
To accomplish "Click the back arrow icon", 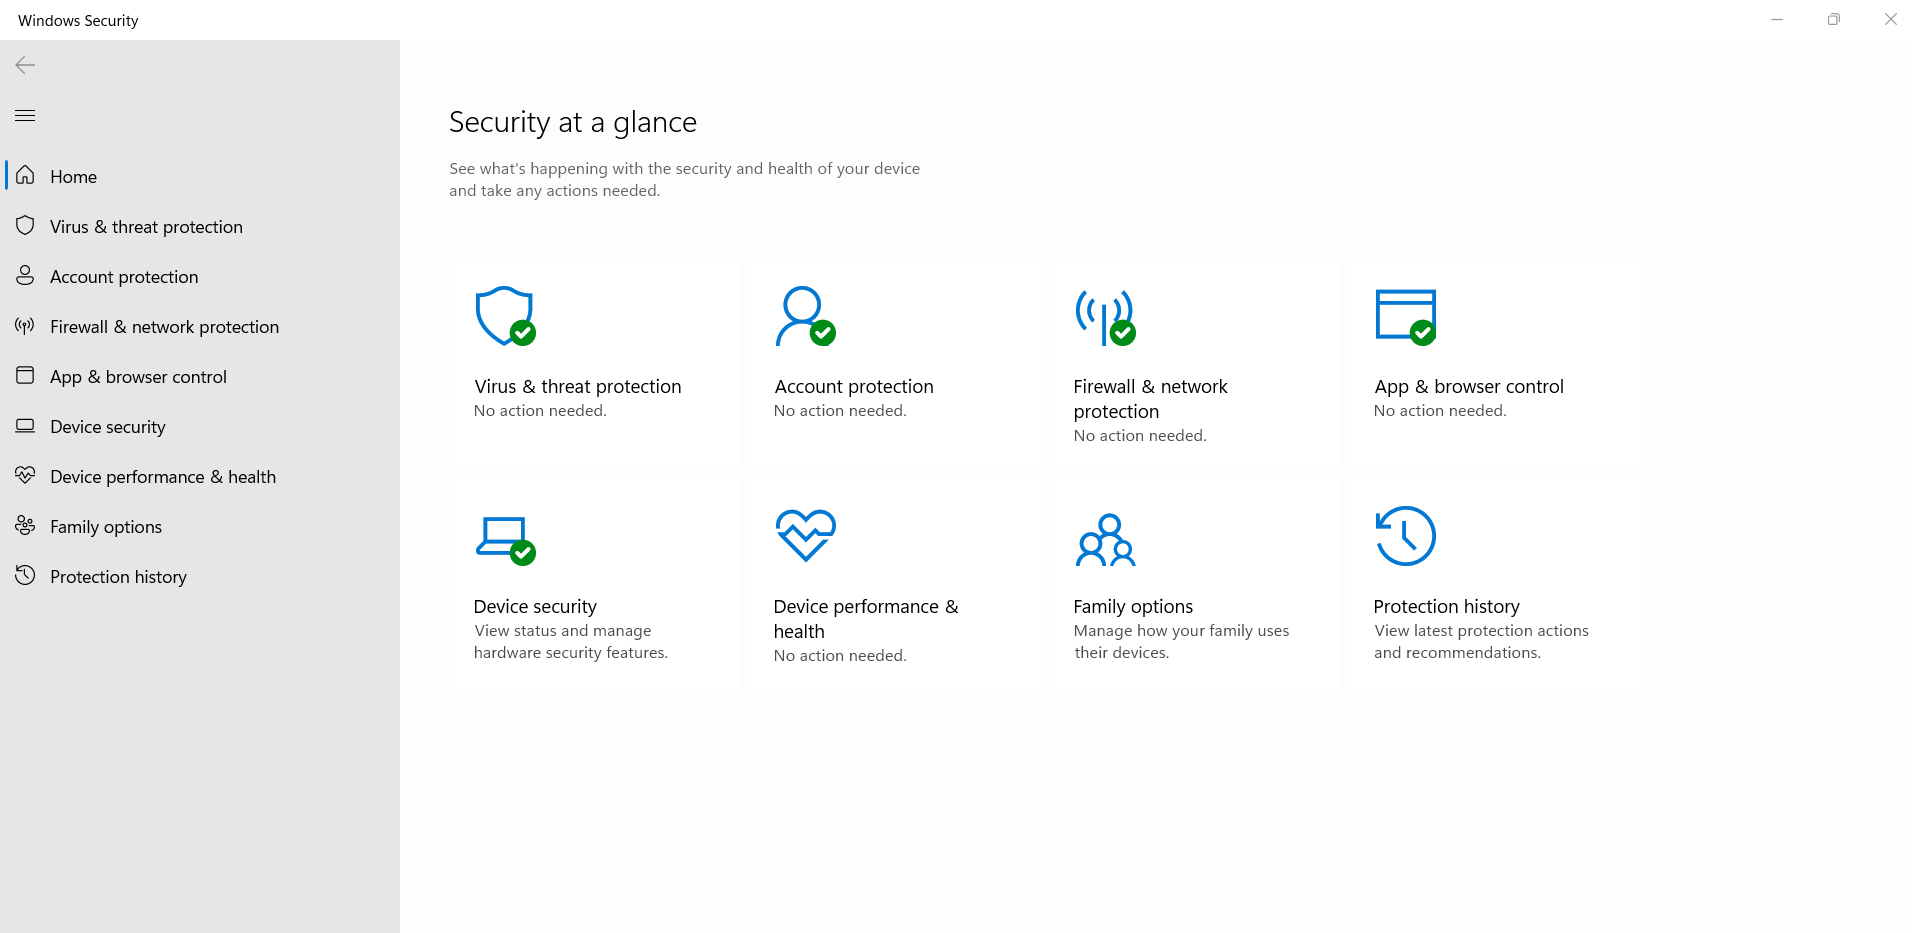I will [25, 65].
